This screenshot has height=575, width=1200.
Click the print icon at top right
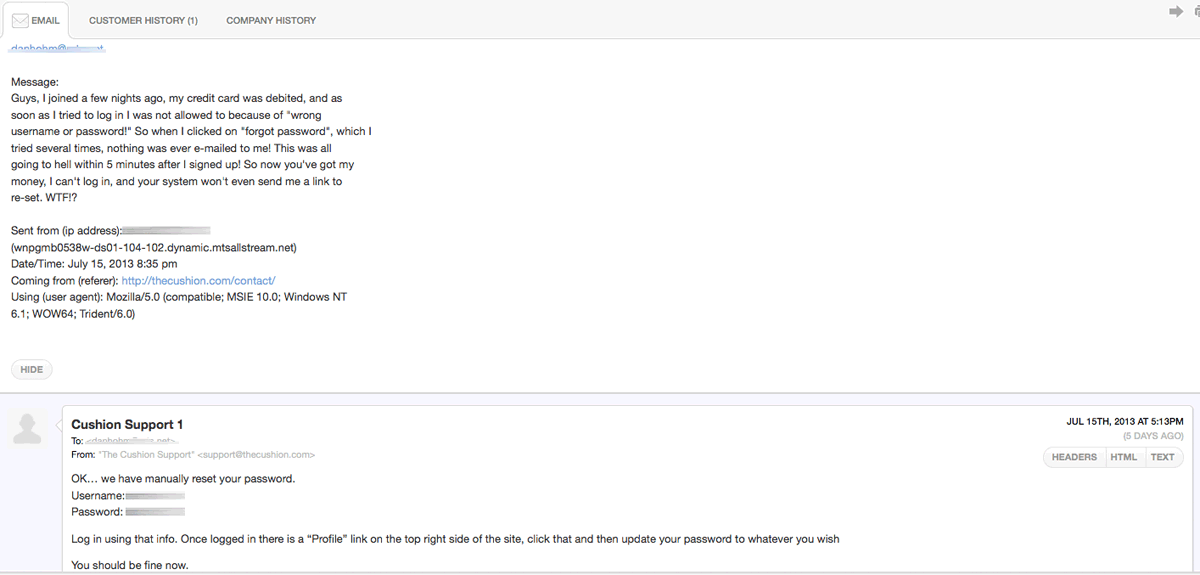pyautogui.click(x=1196, y=11)
